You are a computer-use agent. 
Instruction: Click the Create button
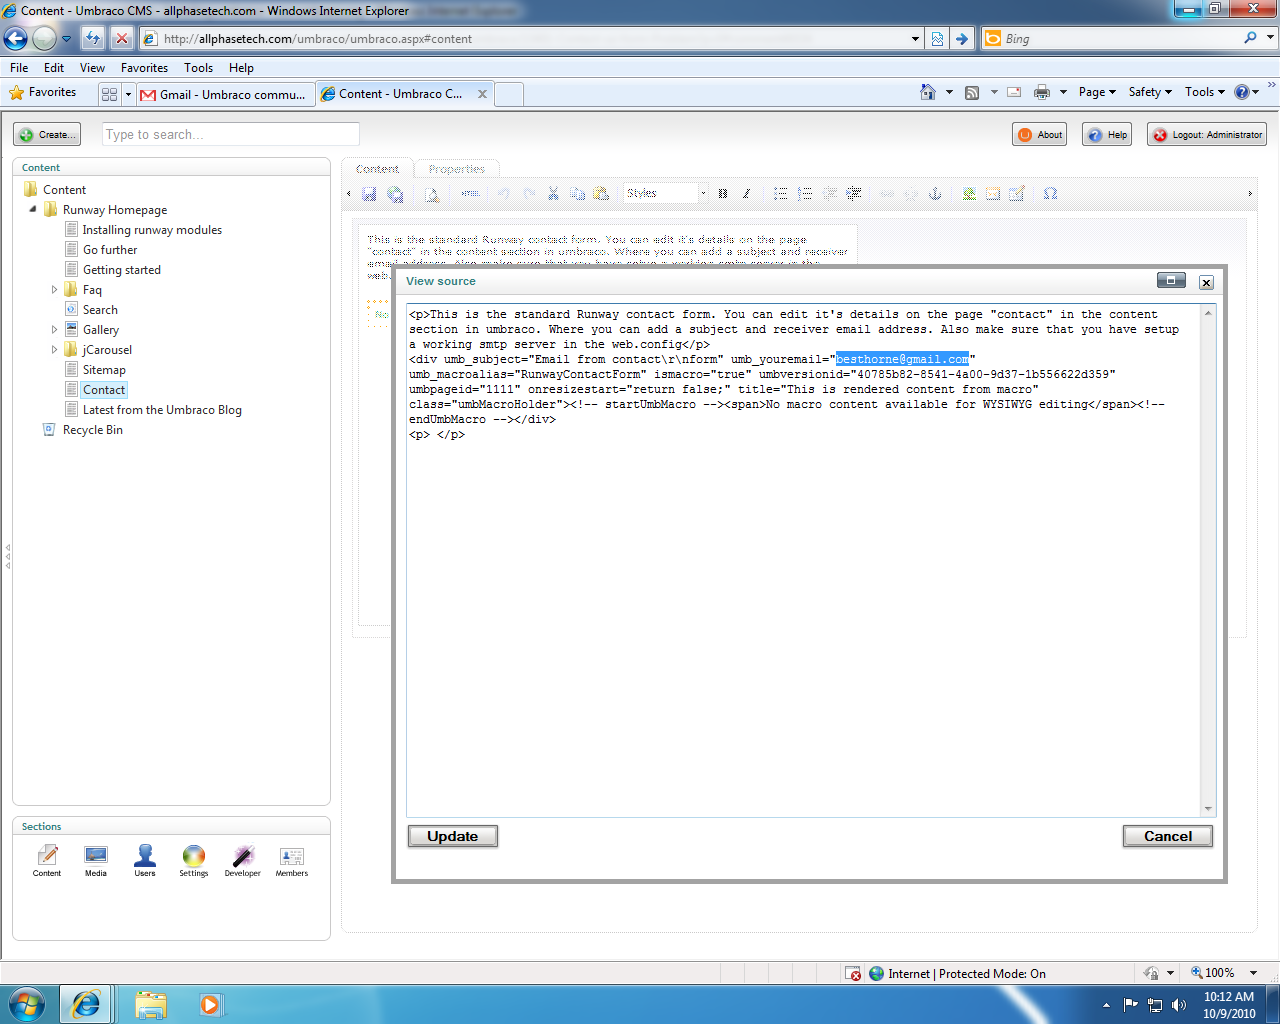pyautogui.click(x=47, y=135)
